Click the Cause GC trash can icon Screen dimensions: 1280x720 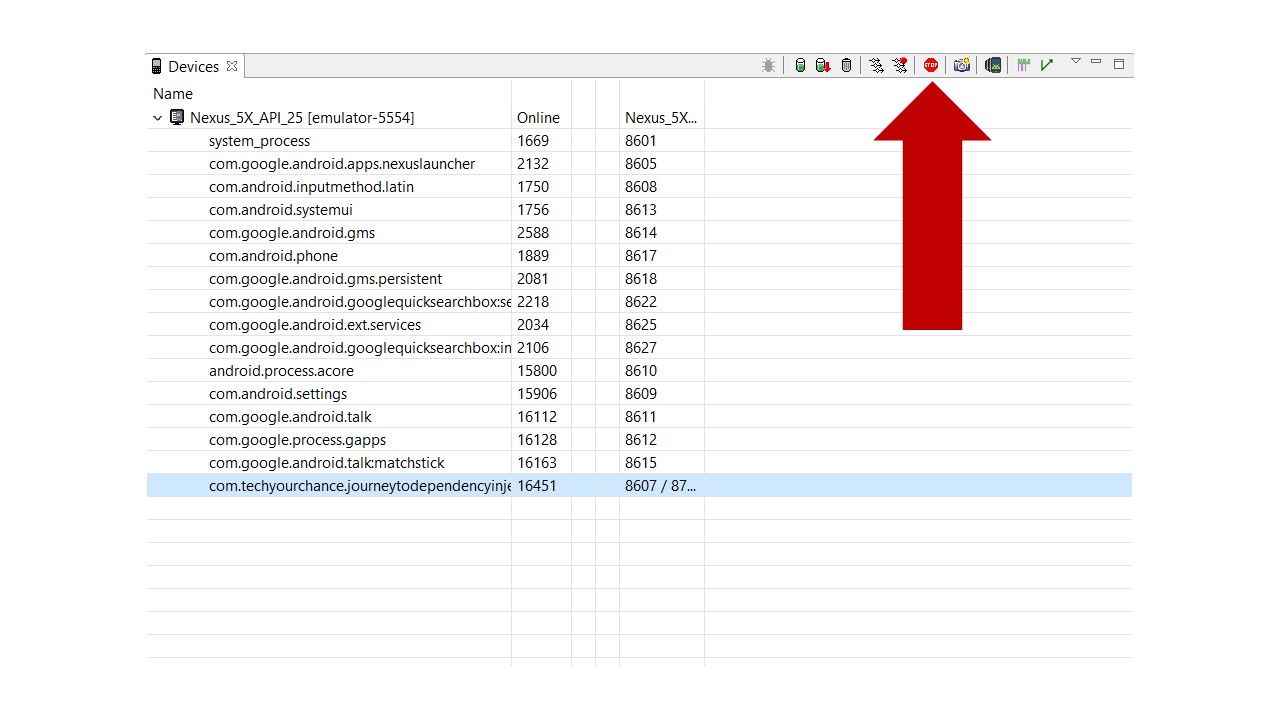click(847, 65)
